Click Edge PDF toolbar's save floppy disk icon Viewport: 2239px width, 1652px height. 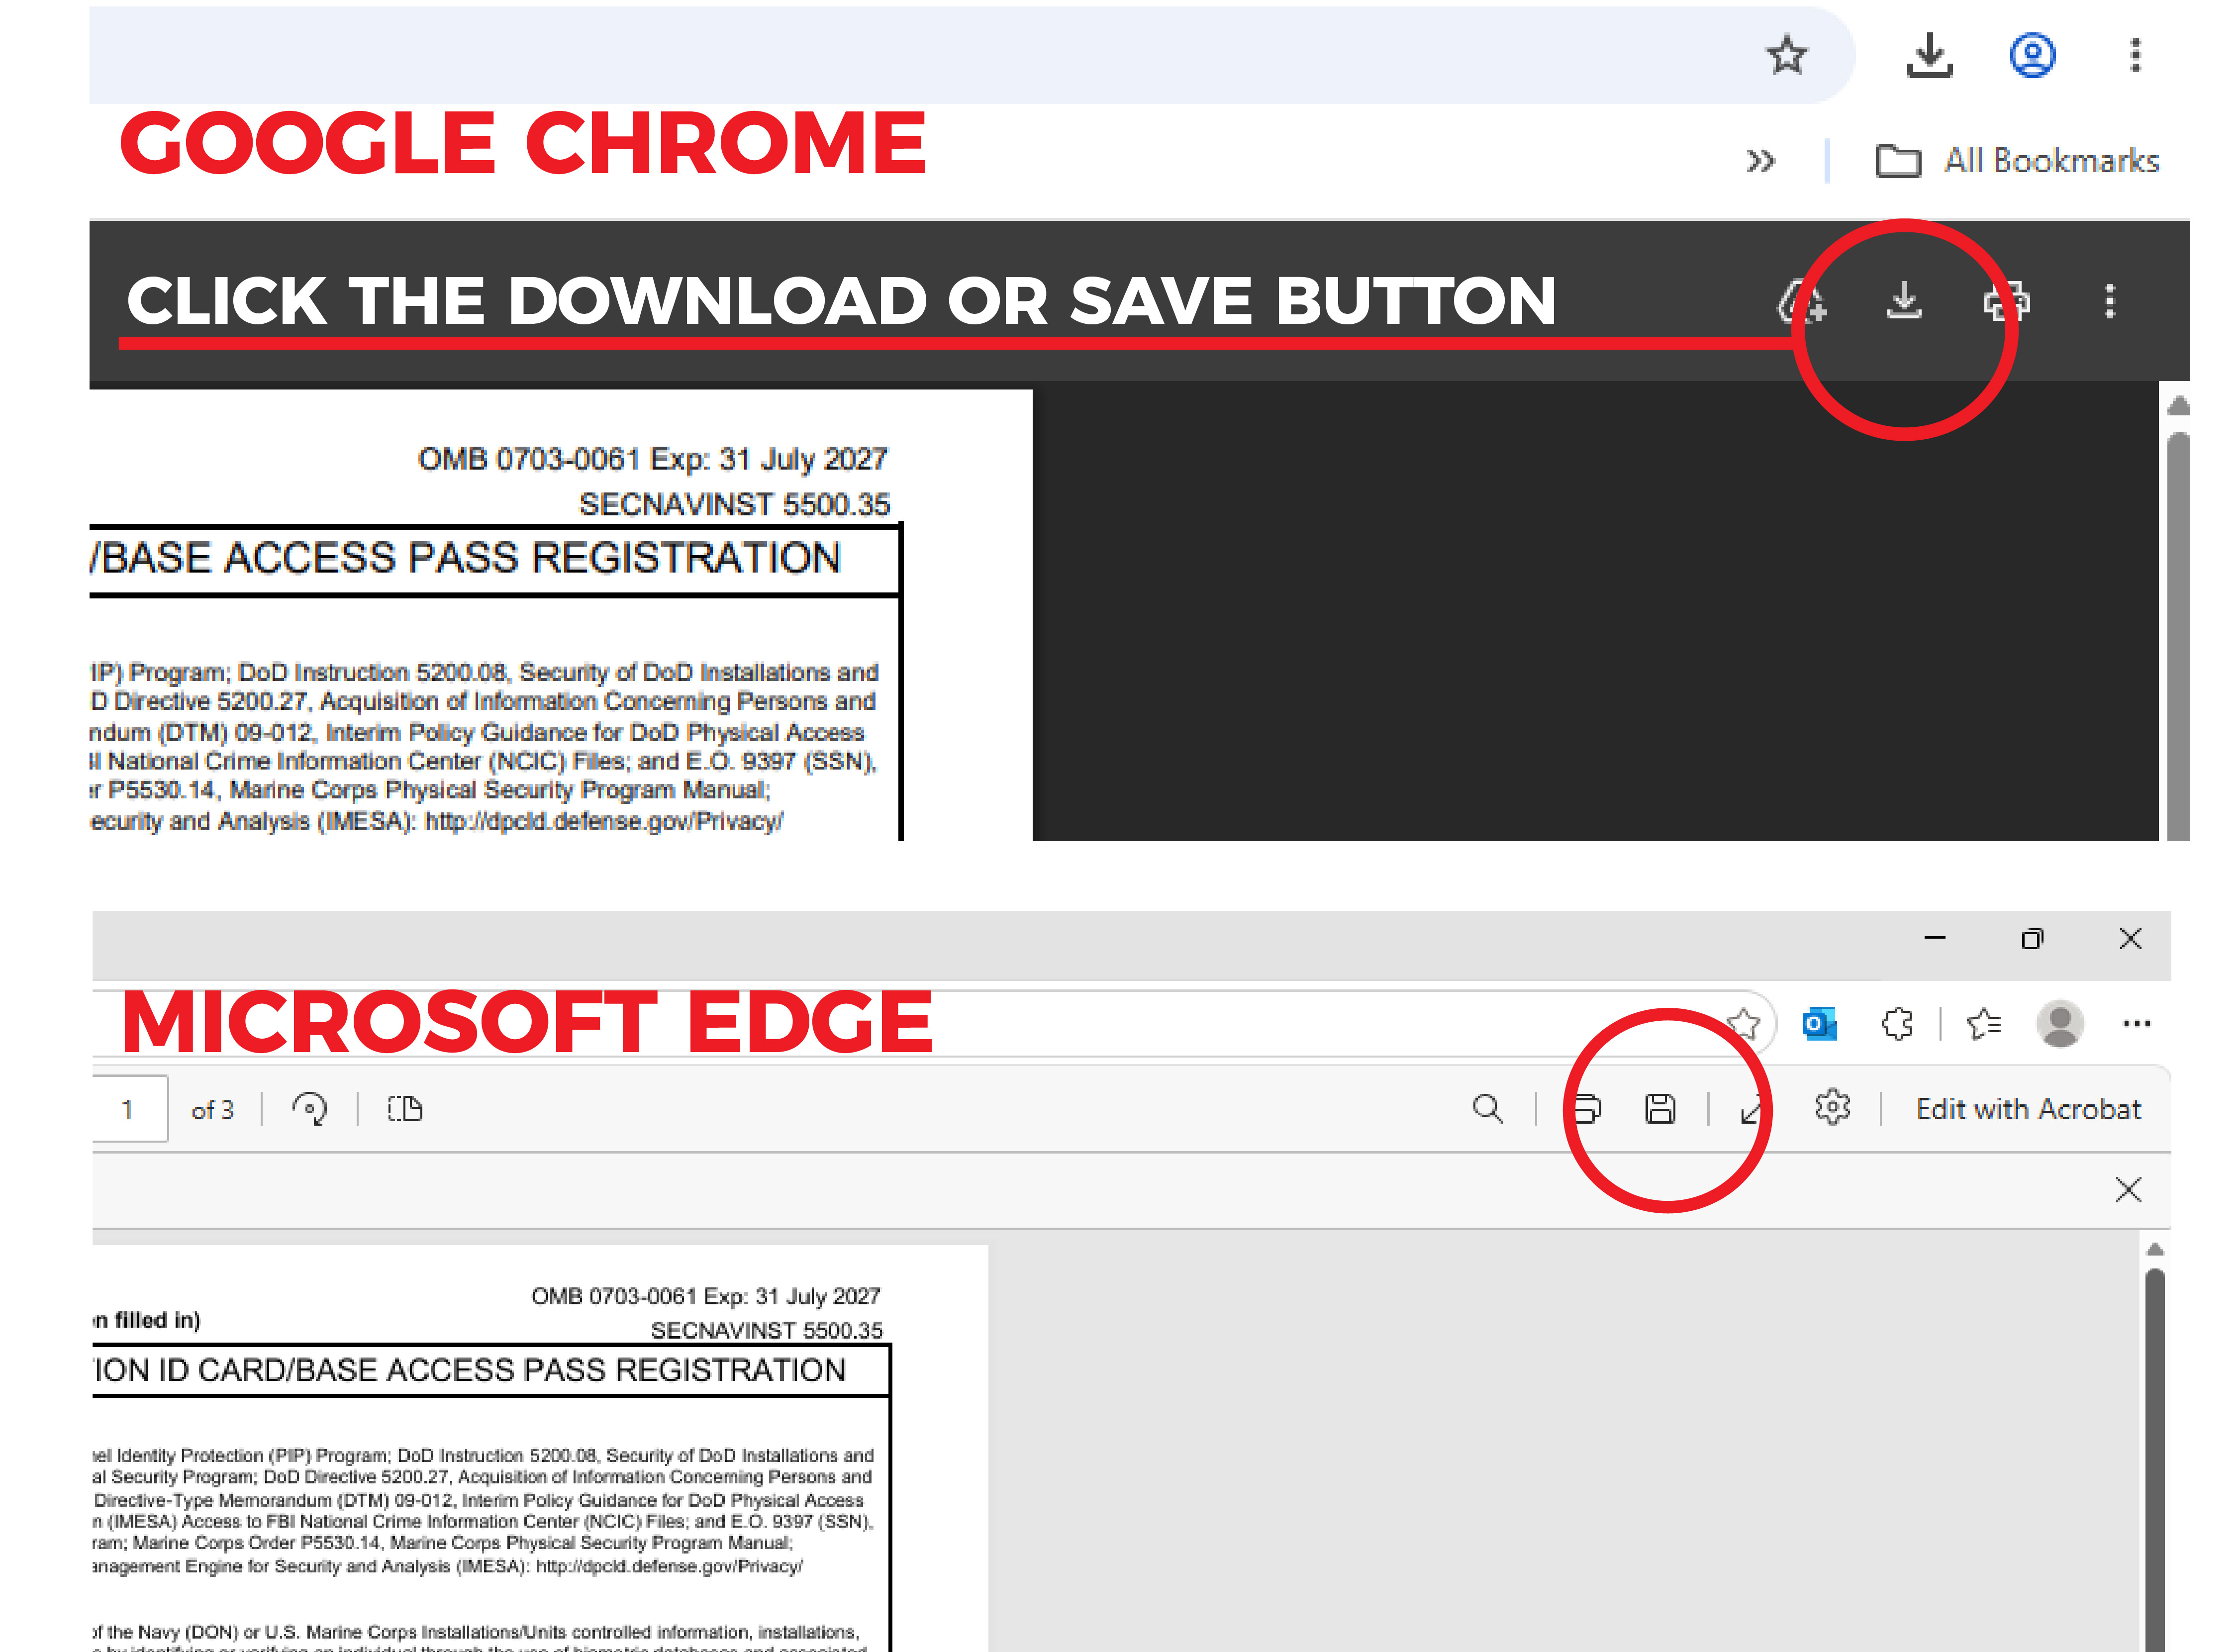[1660, 1109]
